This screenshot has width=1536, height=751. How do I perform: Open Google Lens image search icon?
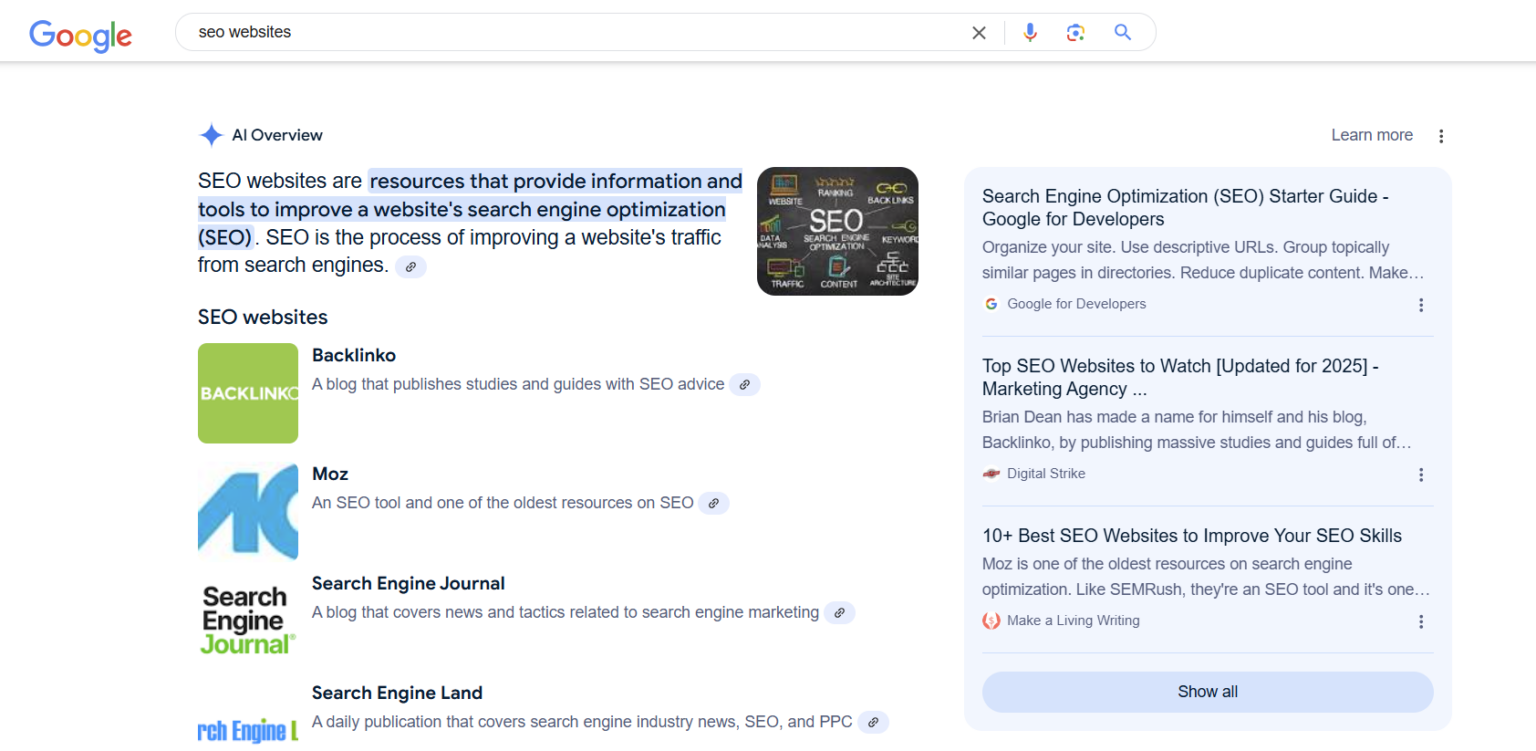[1075, 32]
